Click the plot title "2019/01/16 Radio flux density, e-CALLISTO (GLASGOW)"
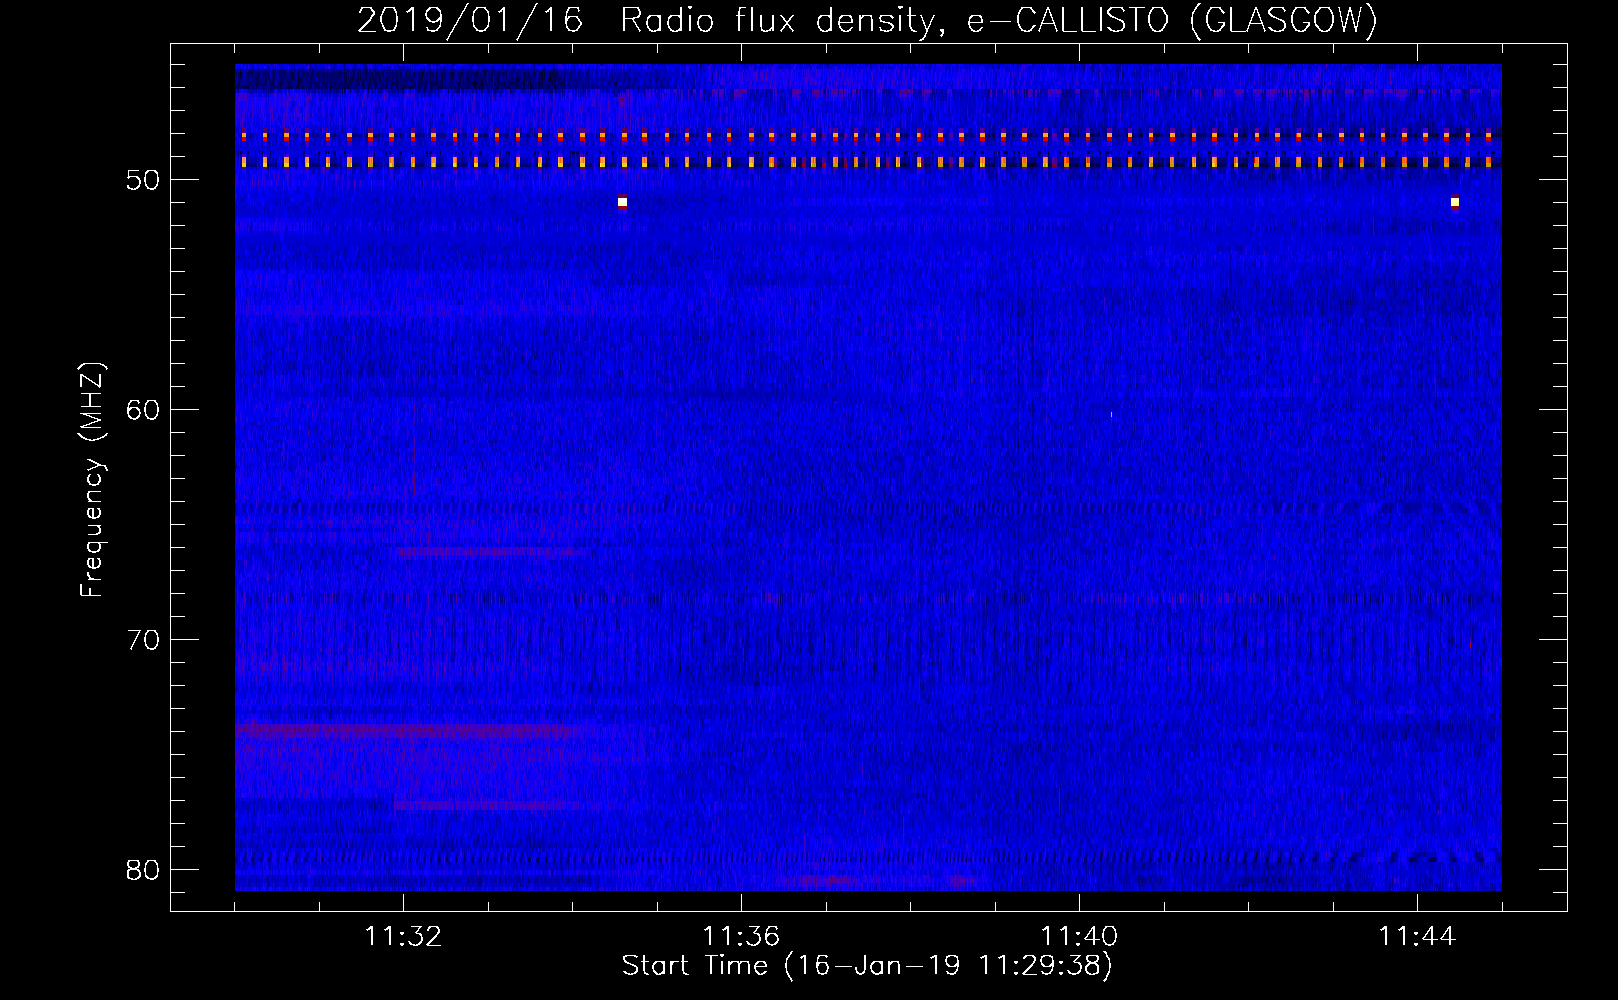The height and width of the screenshot is (1000, 1618). (867, 20)
